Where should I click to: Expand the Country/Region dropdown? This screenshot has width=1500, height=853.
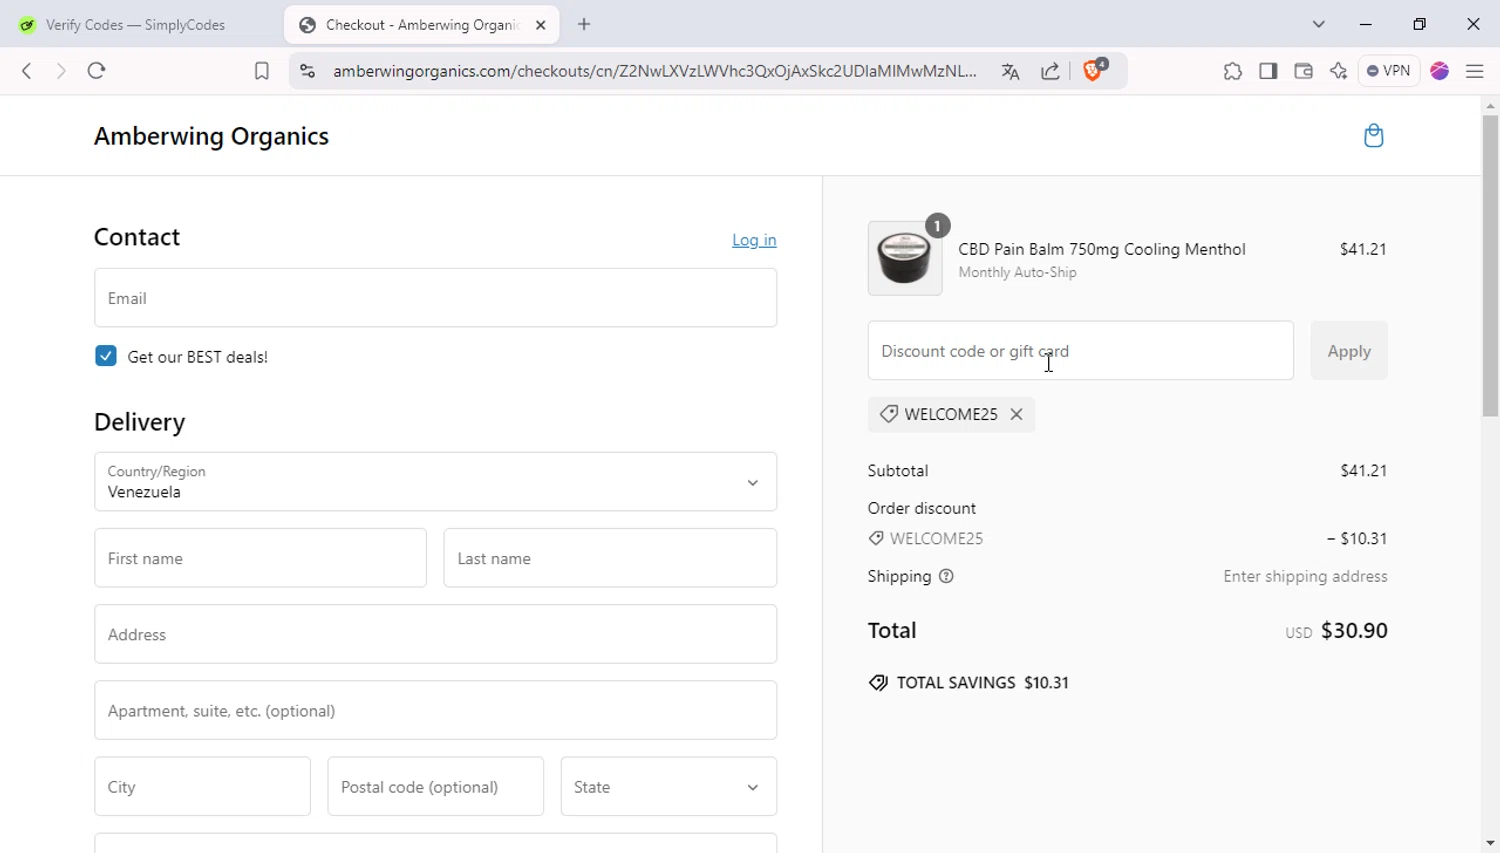(435, 482)
